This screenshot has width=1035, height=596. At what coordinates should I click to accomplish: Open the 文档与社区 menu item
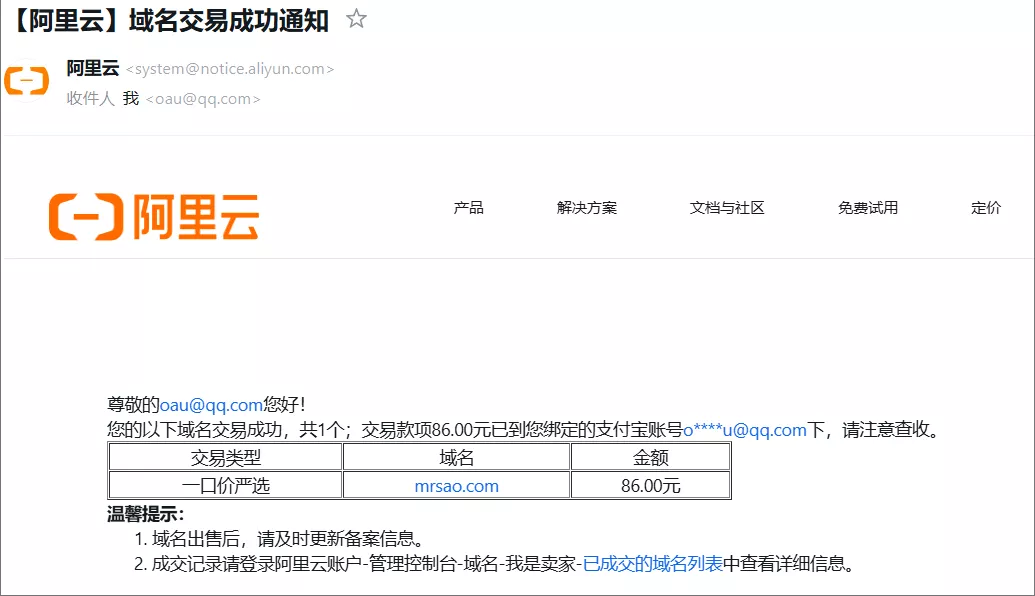[x=727, y=208]
